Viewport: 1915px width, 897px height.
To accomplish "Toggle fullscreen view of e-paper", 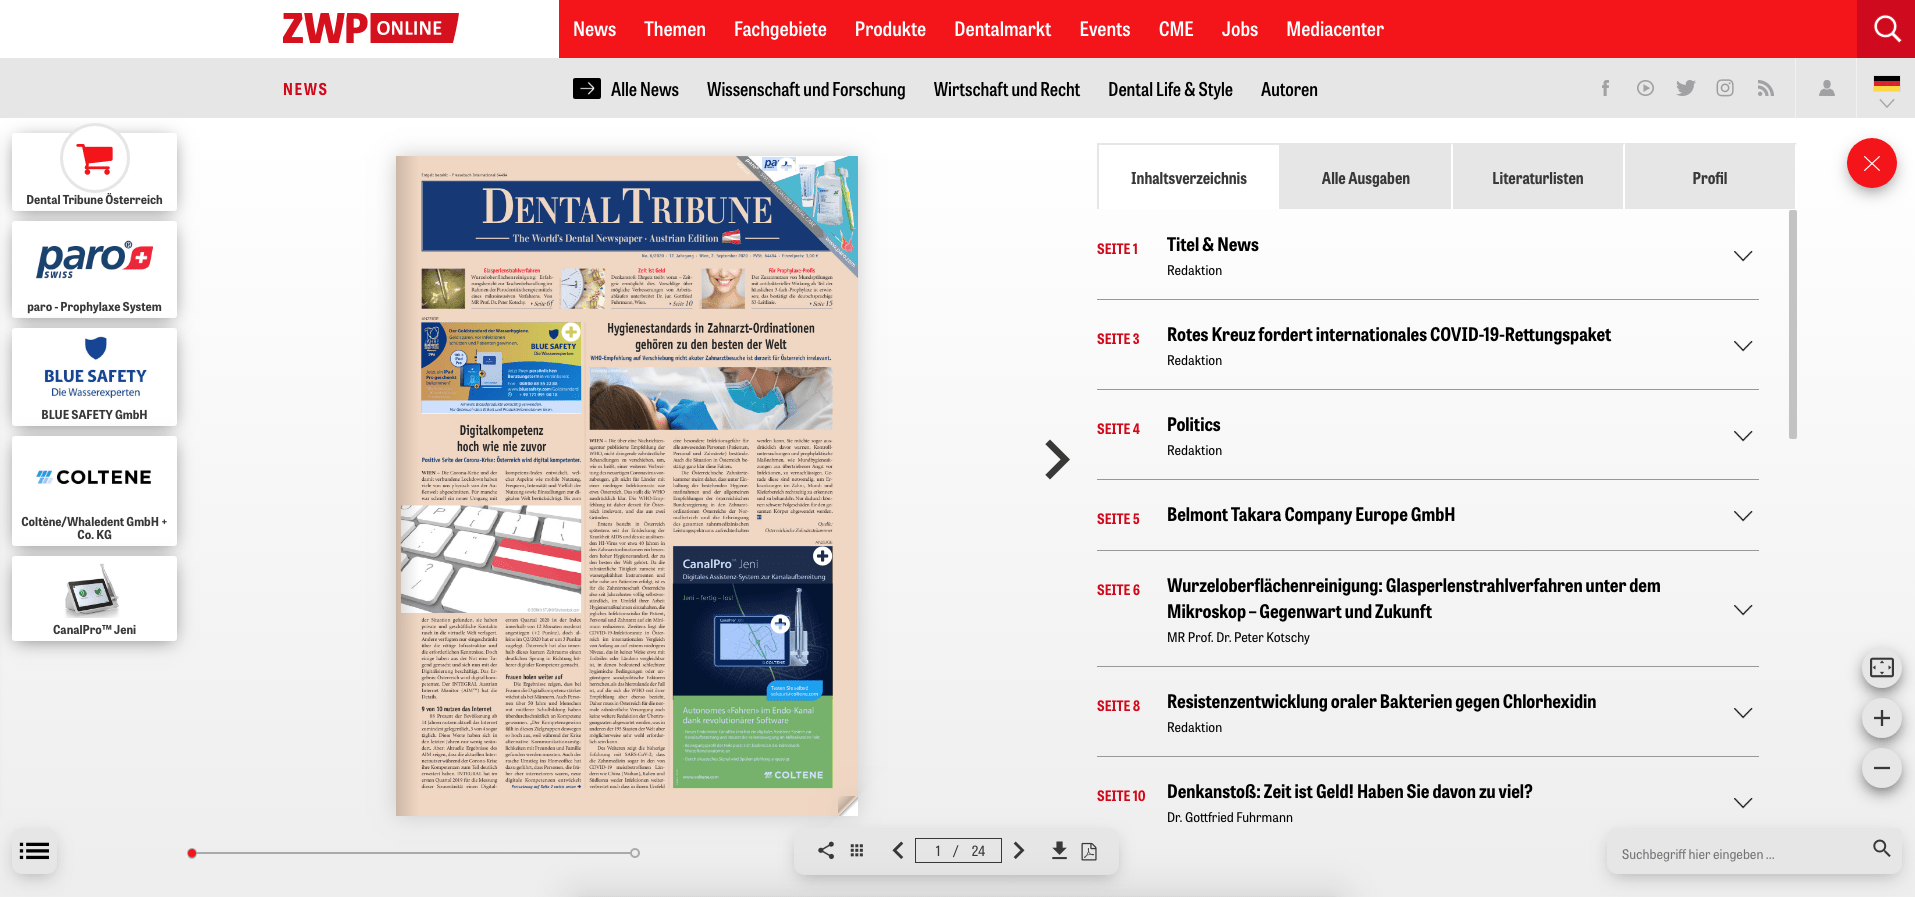I will point(1881,667).
